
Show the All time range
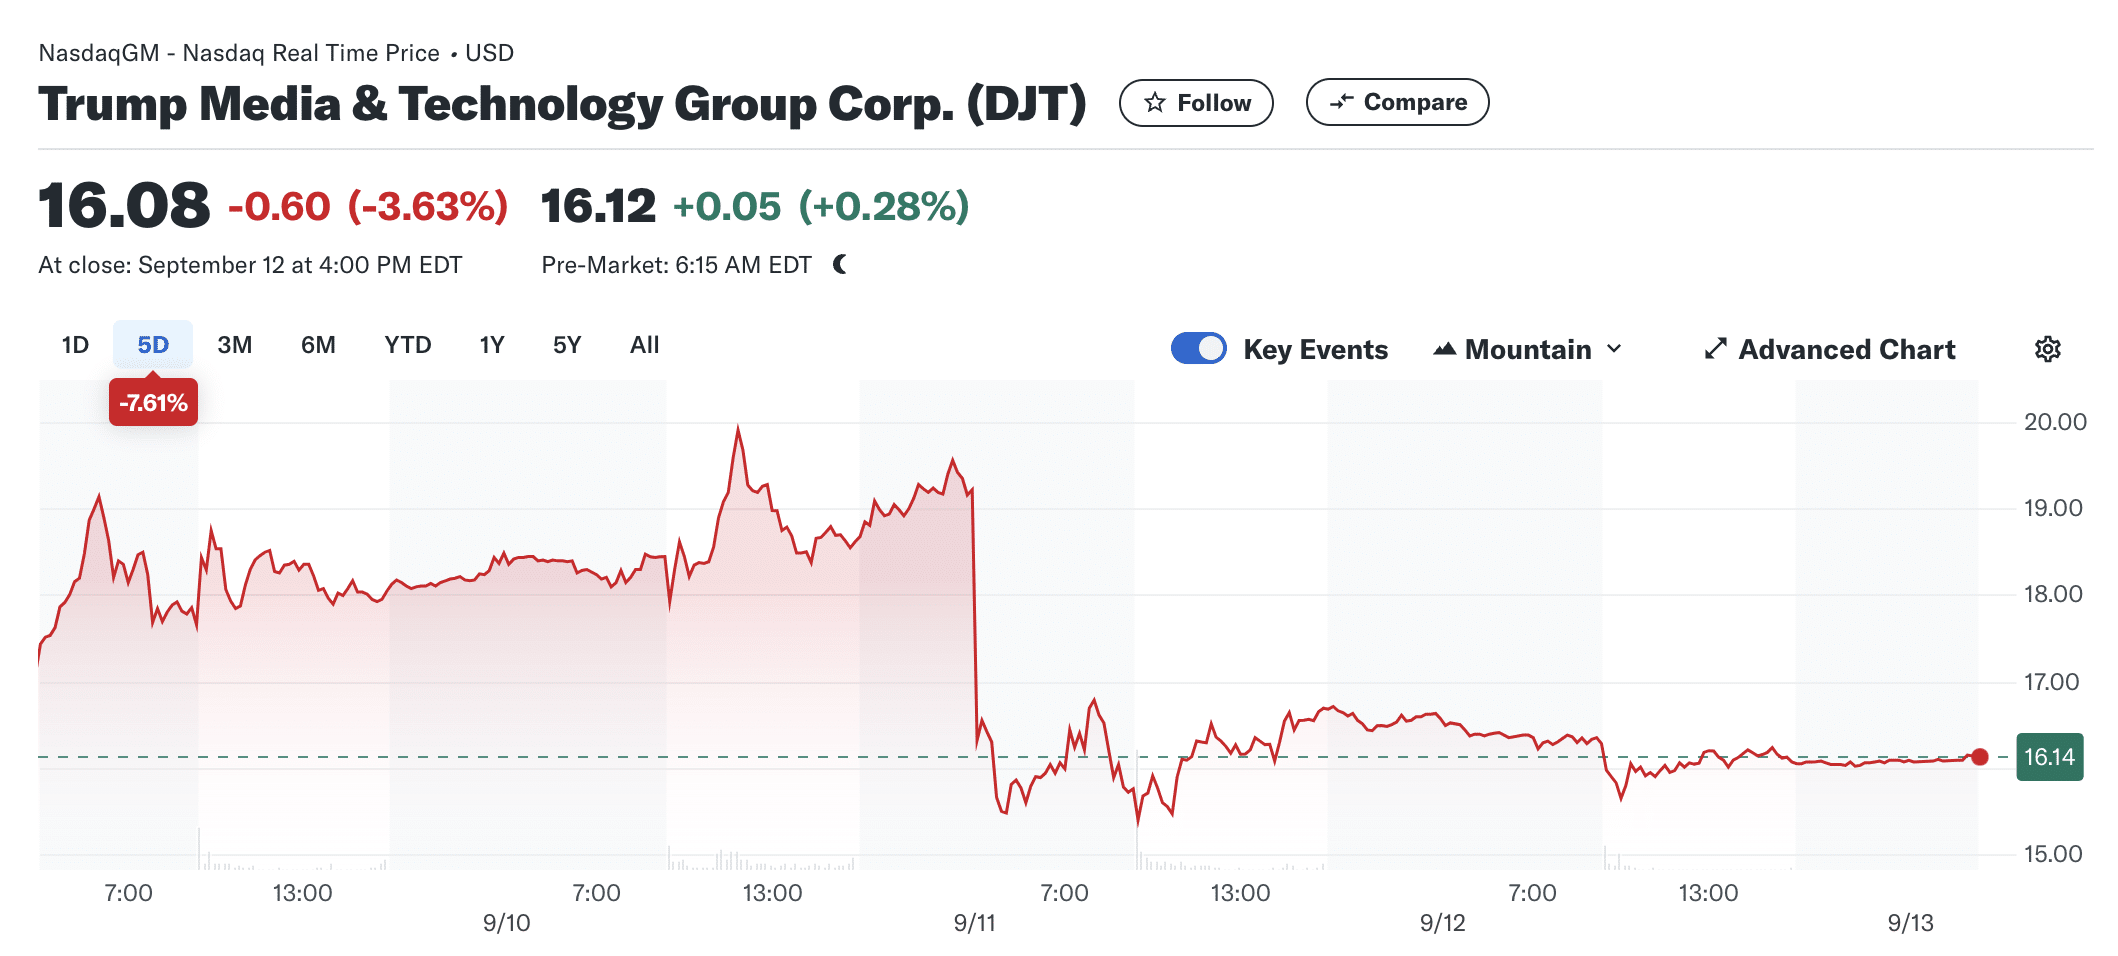click(x=644, y=345)
